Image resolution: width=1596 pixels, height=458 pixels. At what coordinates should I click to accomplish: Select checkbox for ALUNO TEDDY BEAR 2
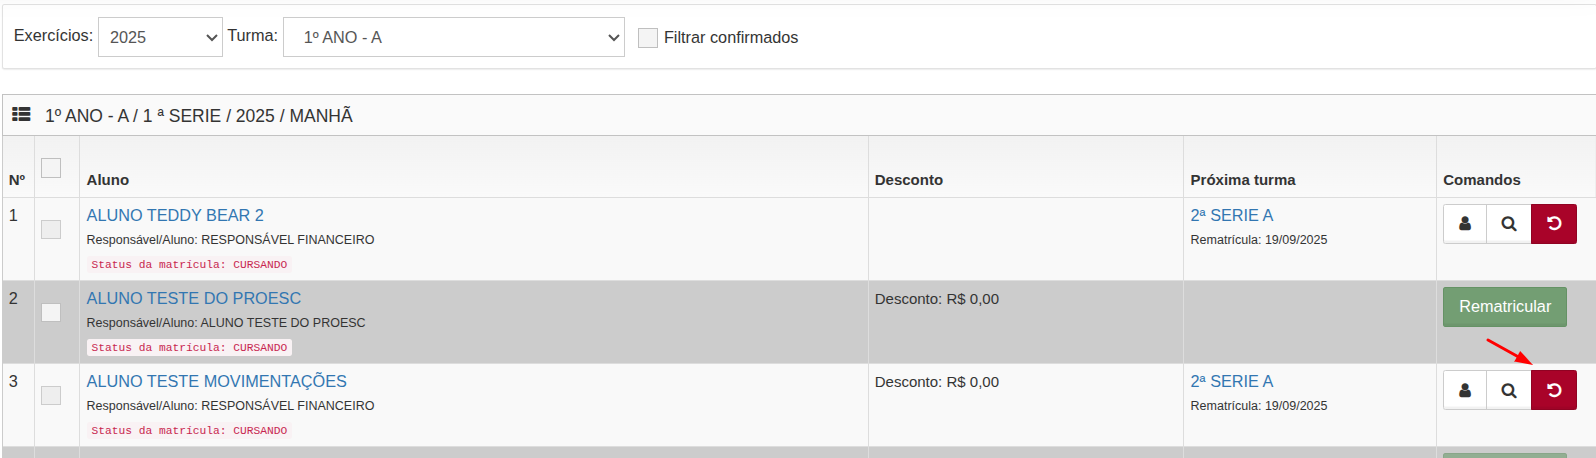pos(51,230)
